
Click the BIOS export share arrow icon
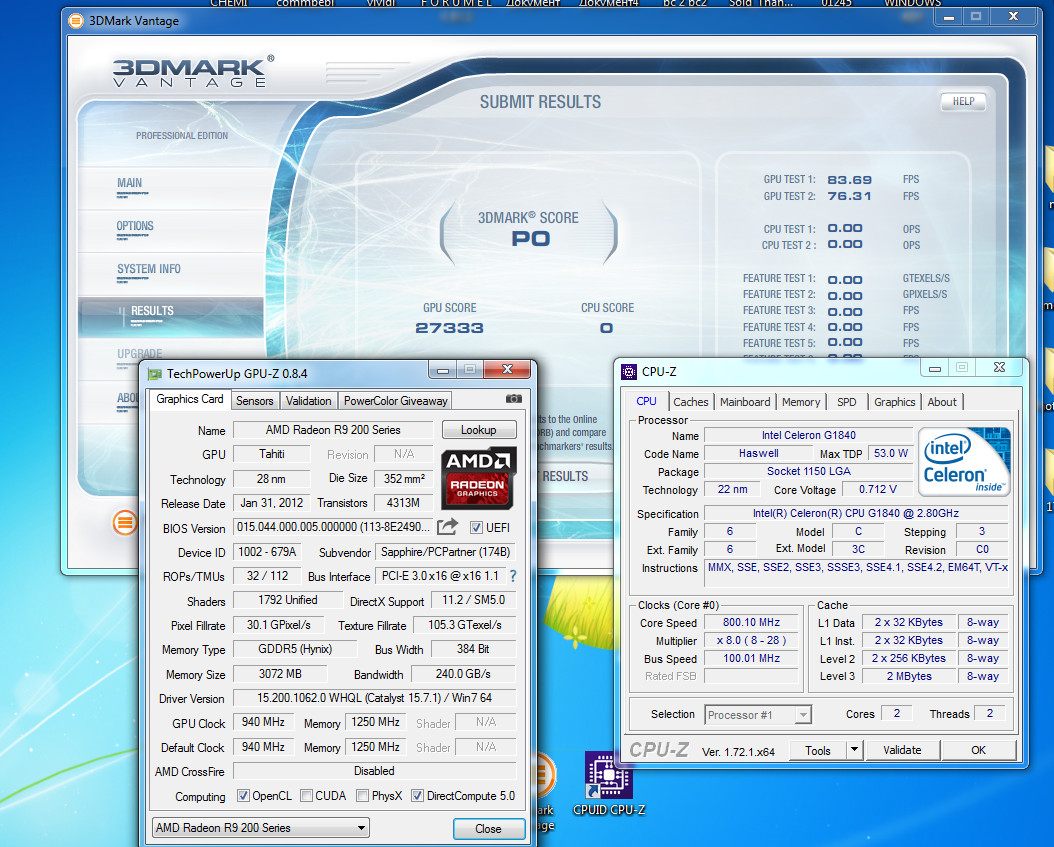pos(448,527)
